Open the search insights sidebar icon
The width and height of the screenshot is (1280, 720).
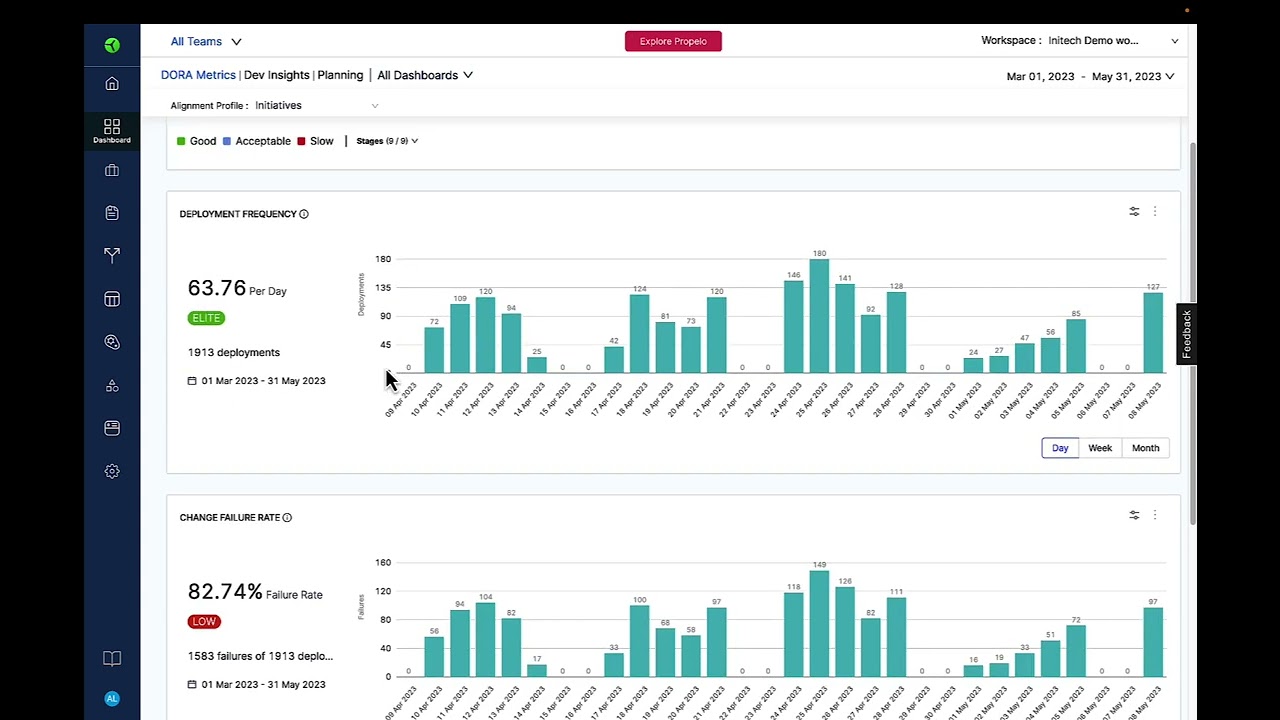click(112, 342)
